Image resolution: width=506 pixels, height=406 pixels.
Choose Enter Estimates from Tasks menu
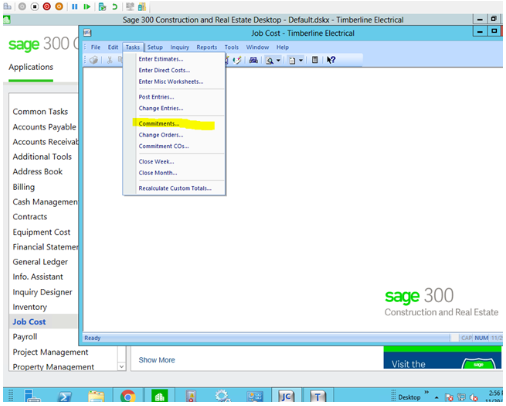coord(161,59)
